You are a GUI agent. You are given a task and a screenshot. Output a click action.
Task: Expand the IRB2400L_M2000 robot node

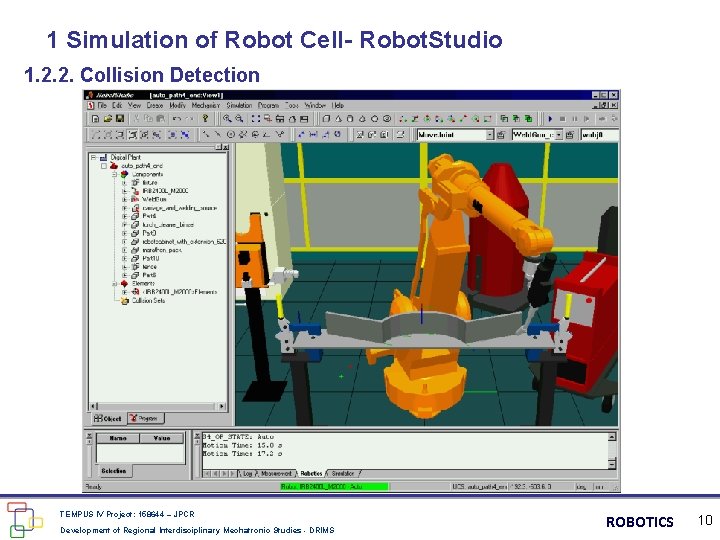124,191
